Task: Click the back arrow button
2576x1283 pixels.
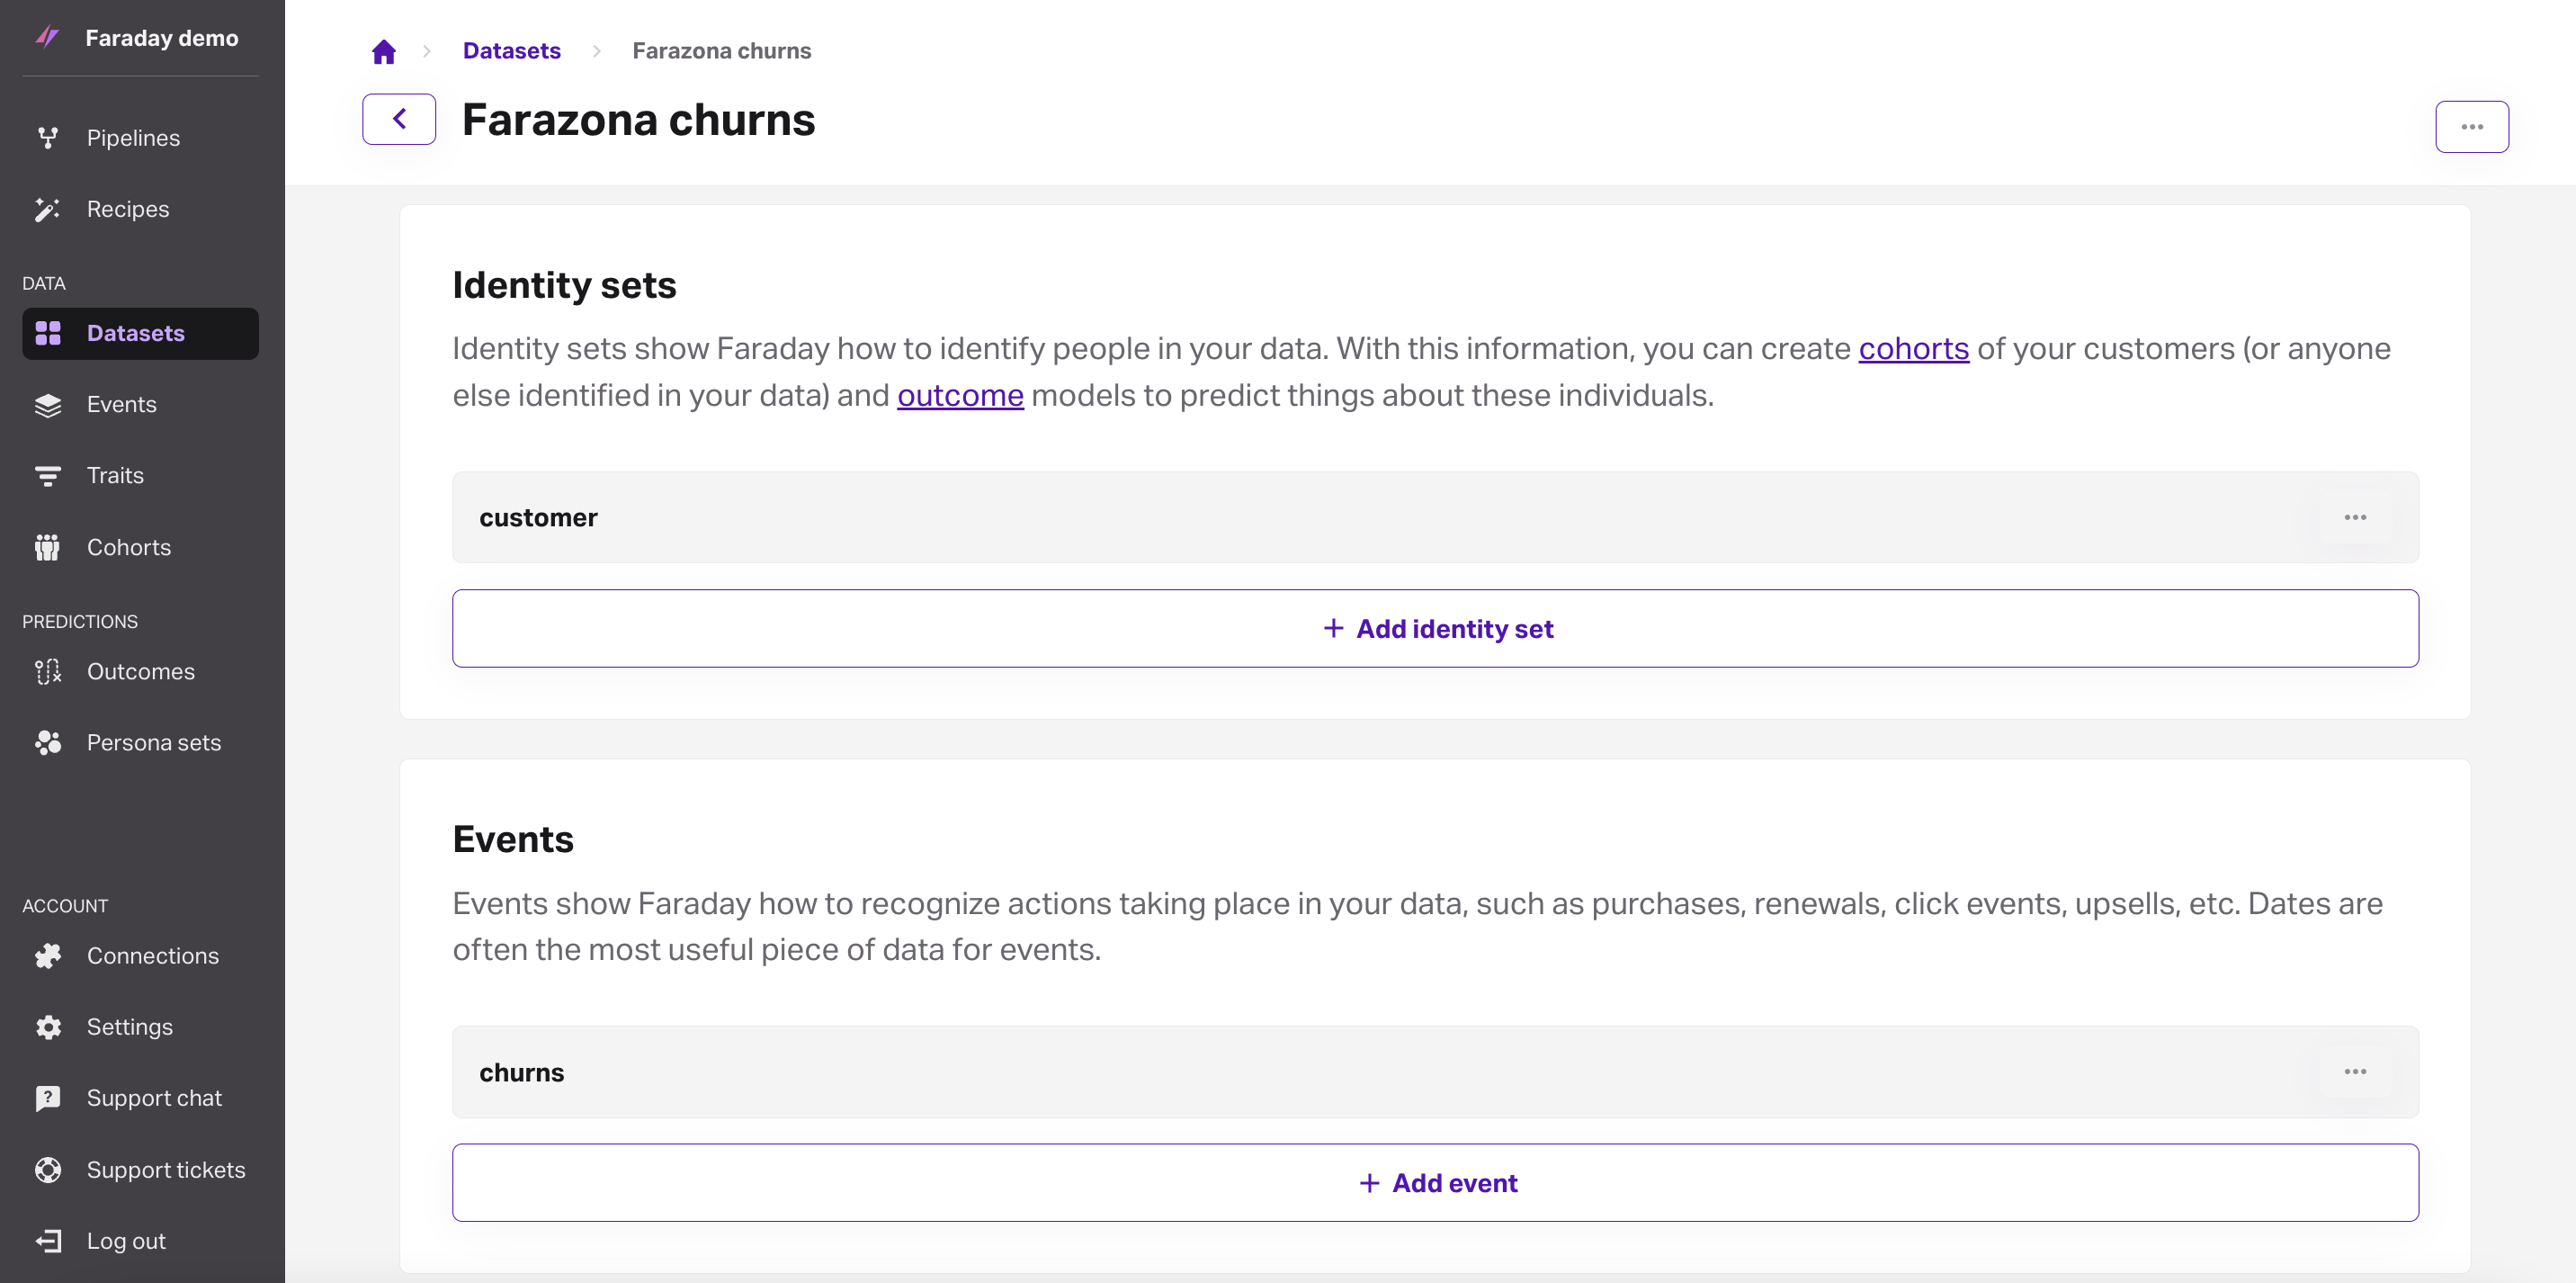Action: coord(399,119)
